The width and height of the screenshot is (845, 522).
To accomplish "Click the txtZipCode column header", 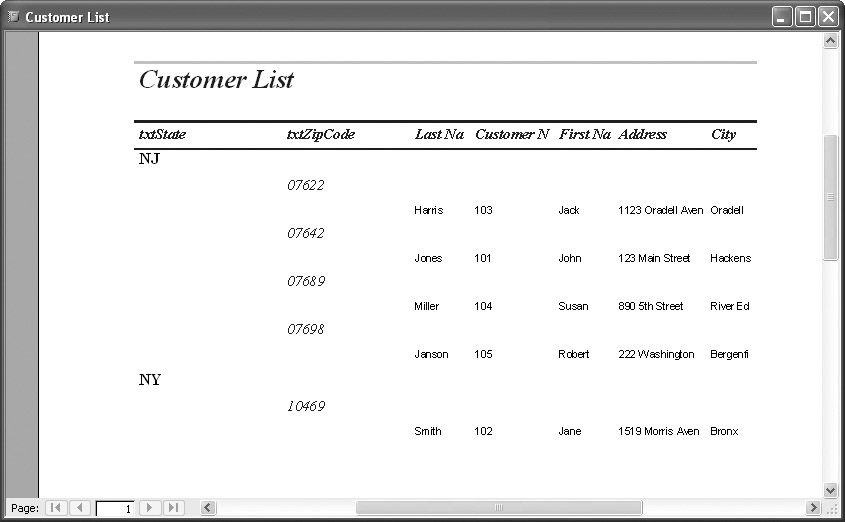I will click(320, 134).
